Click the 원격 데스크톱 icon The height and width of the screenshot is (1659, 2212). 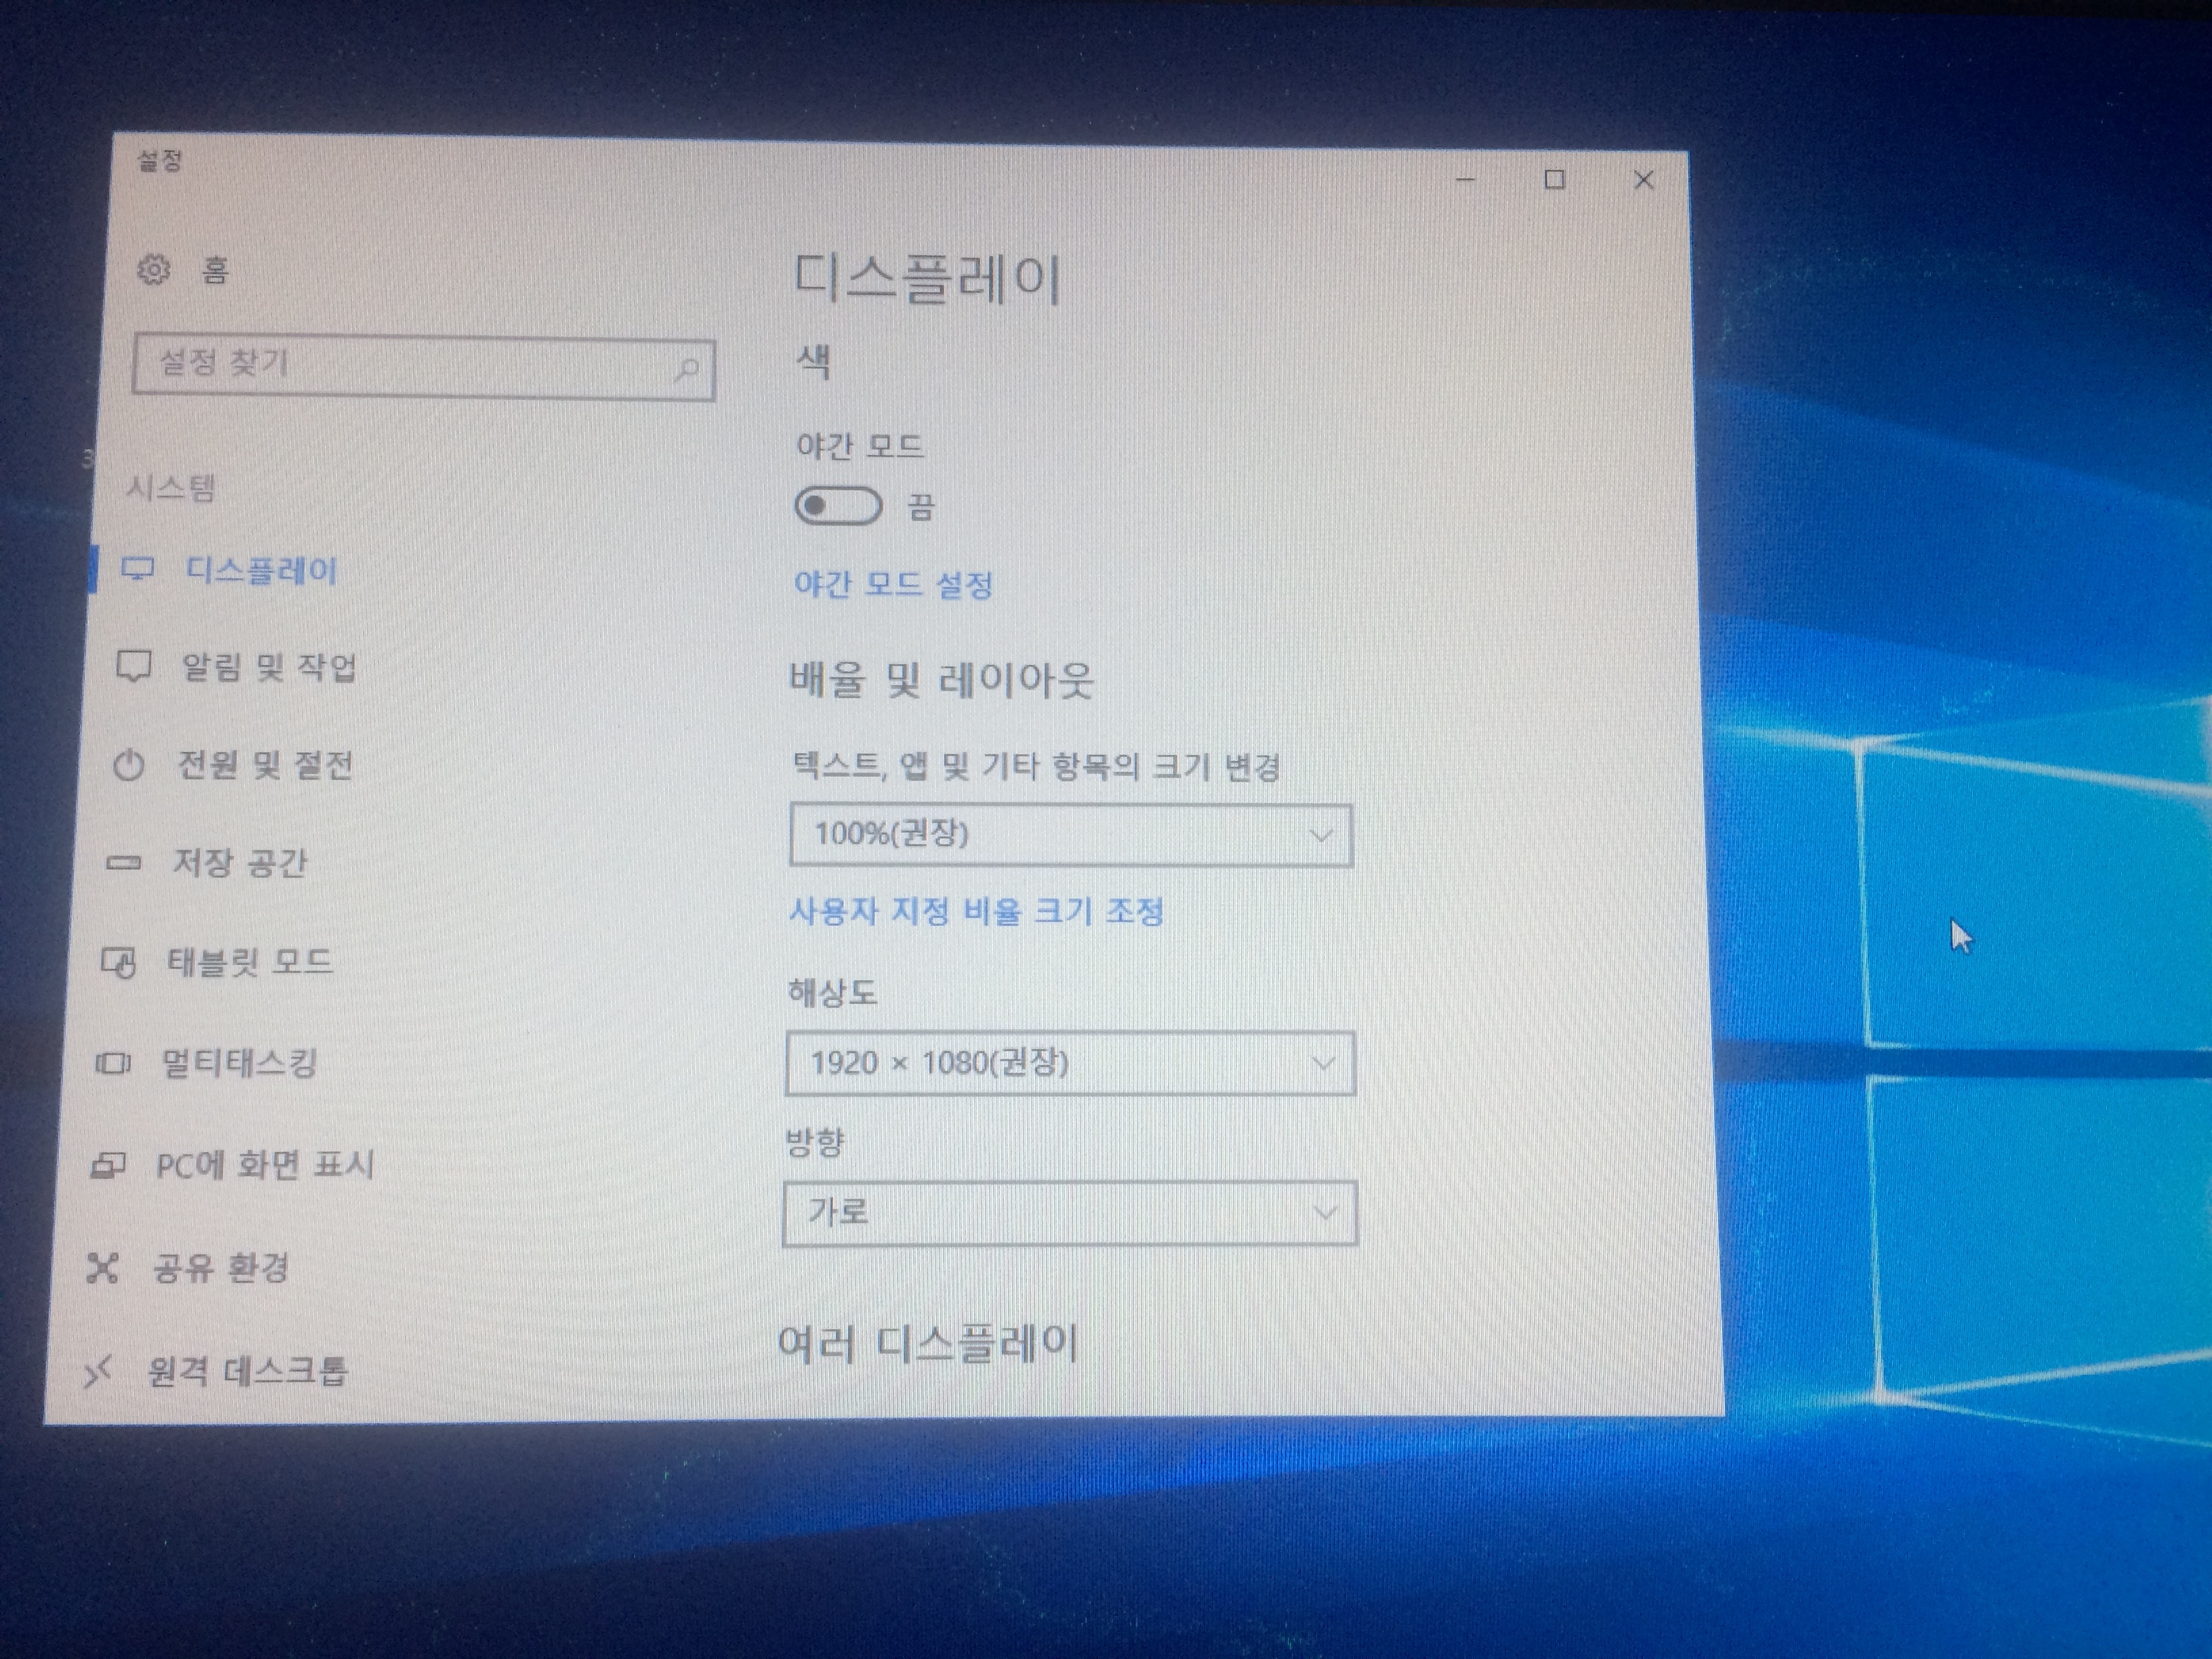pyautogui.click(x=97, y=1372)
